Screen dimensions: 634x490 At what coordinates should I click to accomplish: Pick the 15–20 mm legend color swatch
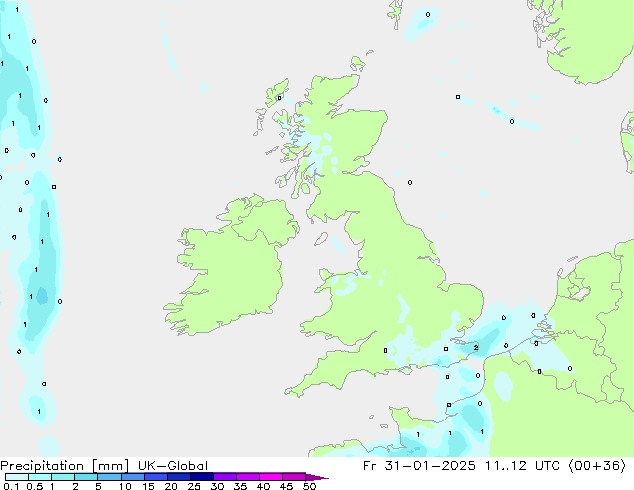click(x=155, y=477)
